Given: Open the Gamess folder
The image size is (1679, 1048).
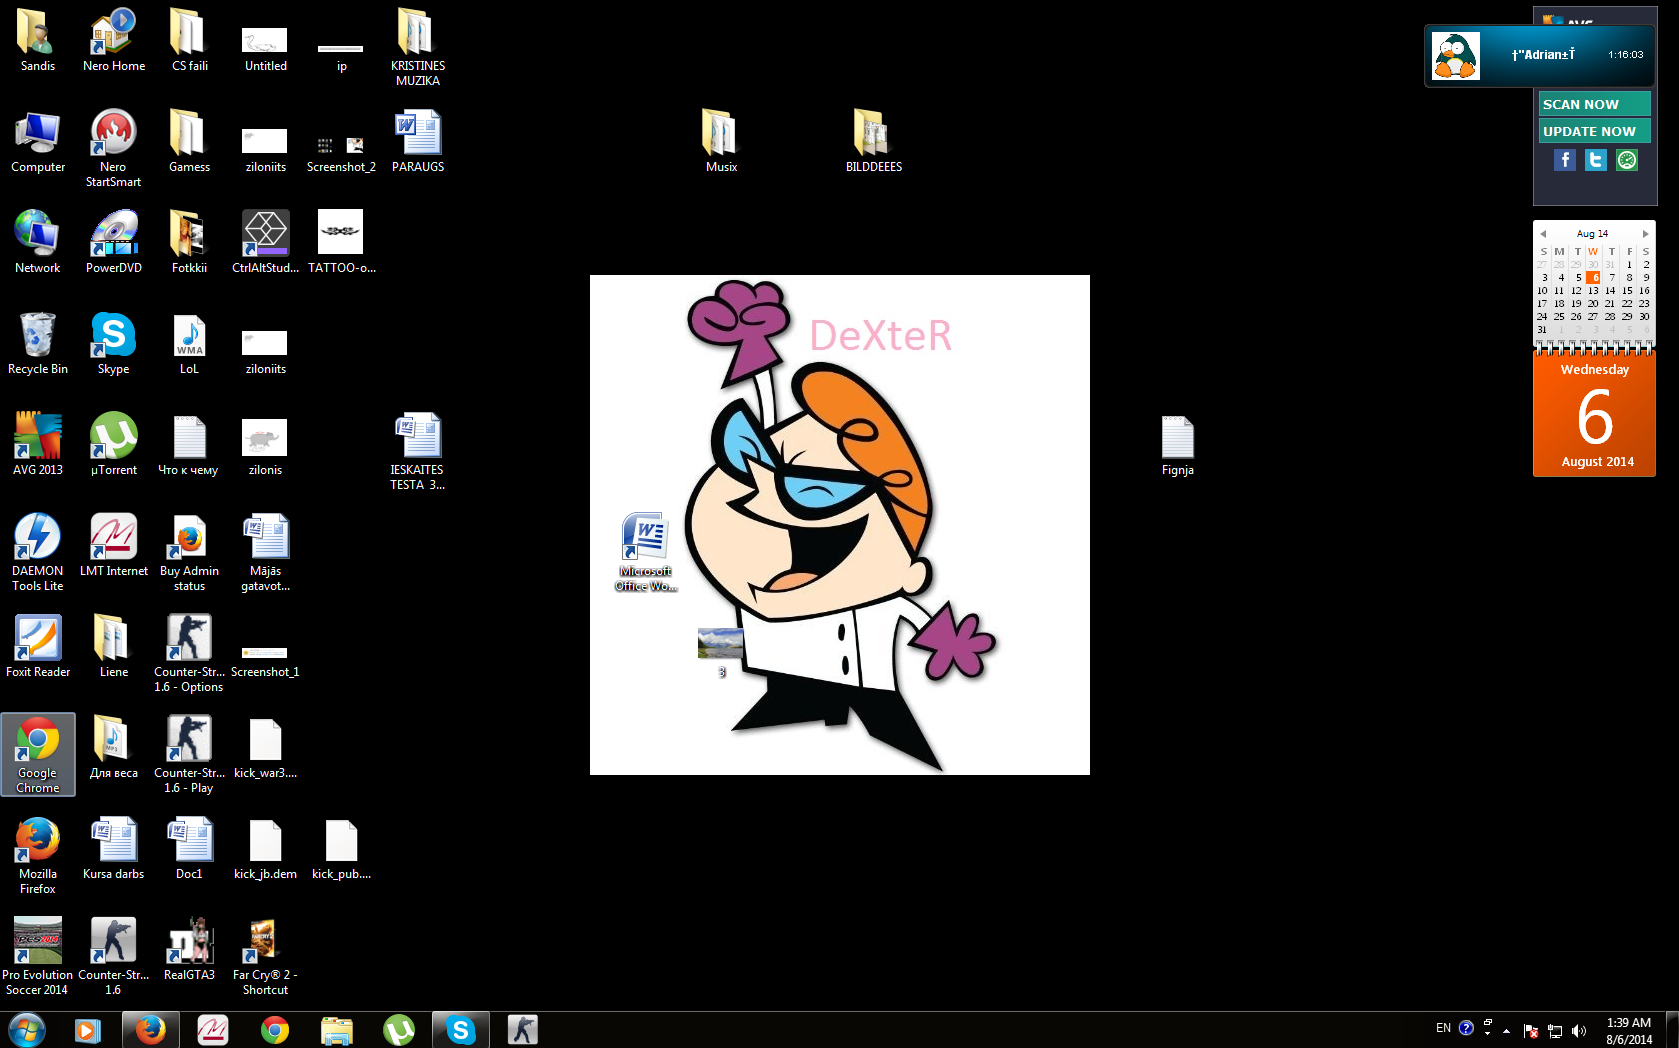Looking at the screenshot, I should [189, 142].
